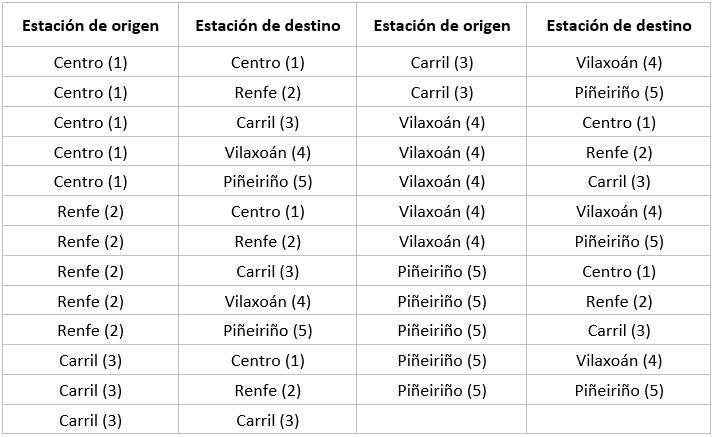Select origin Carril (3) whose destination is Vilaxoán (4)
This screenshot has width=716, height=437.
click(442, 63)
